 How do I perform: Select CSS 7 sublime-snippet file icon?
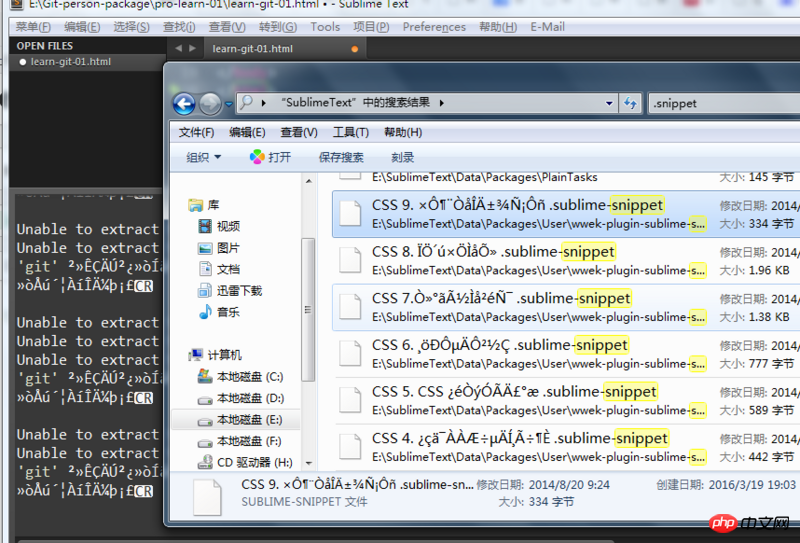[x=351, y=307]
